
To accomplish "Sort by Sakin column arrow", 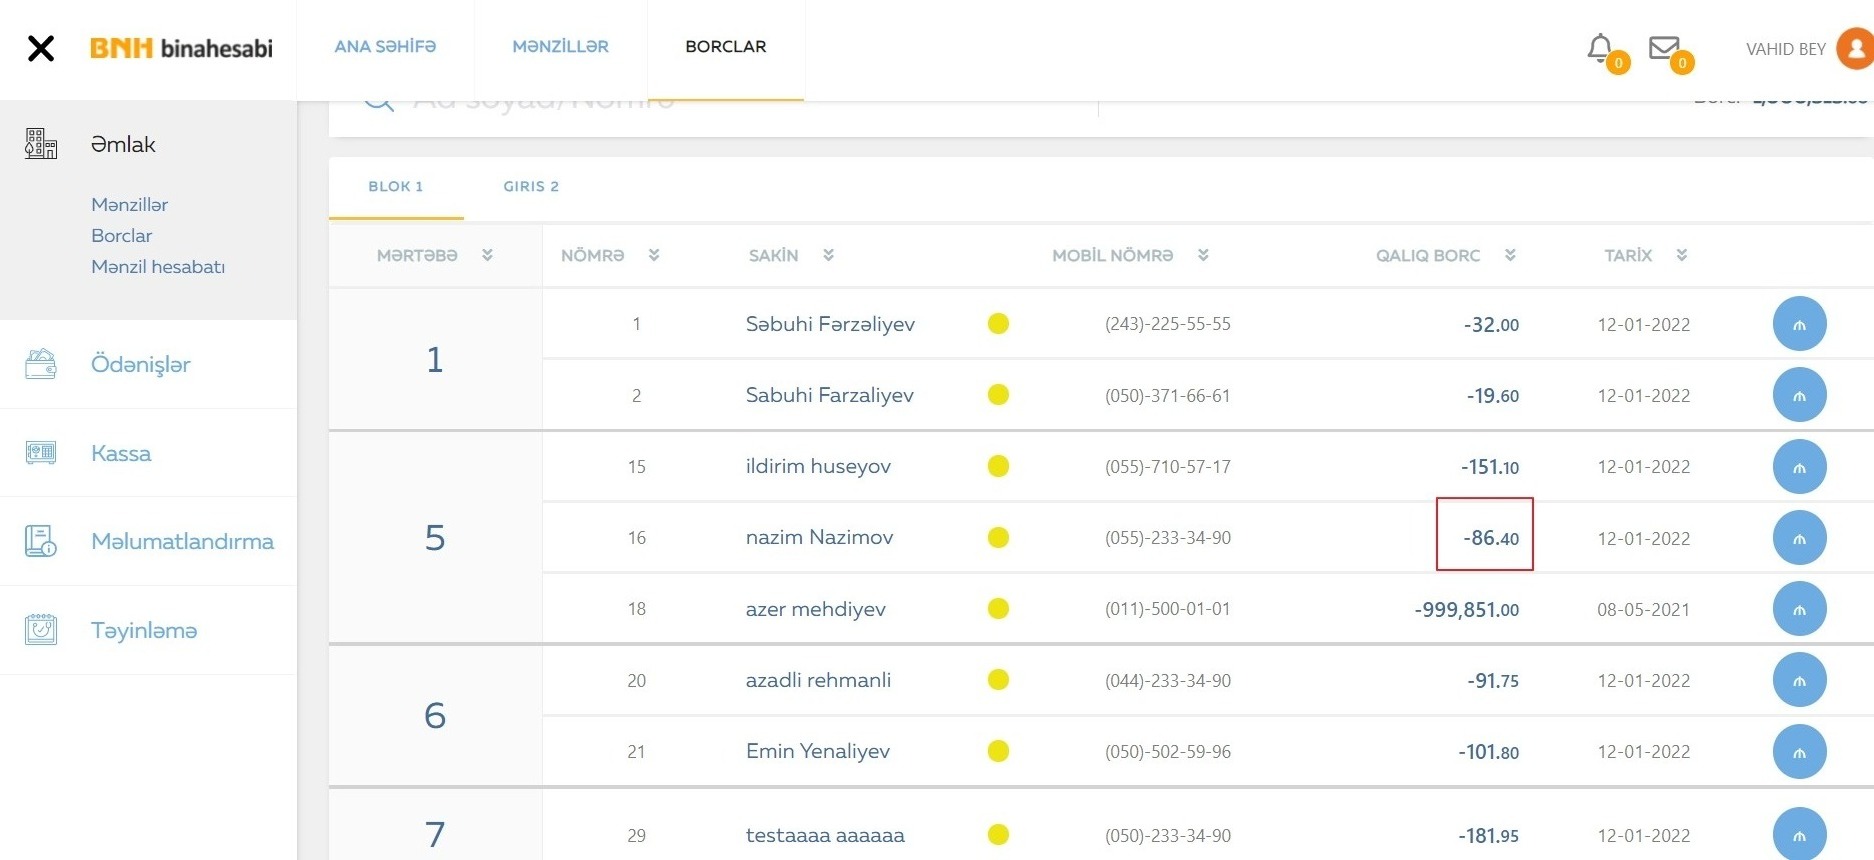I will coord(828,255).
